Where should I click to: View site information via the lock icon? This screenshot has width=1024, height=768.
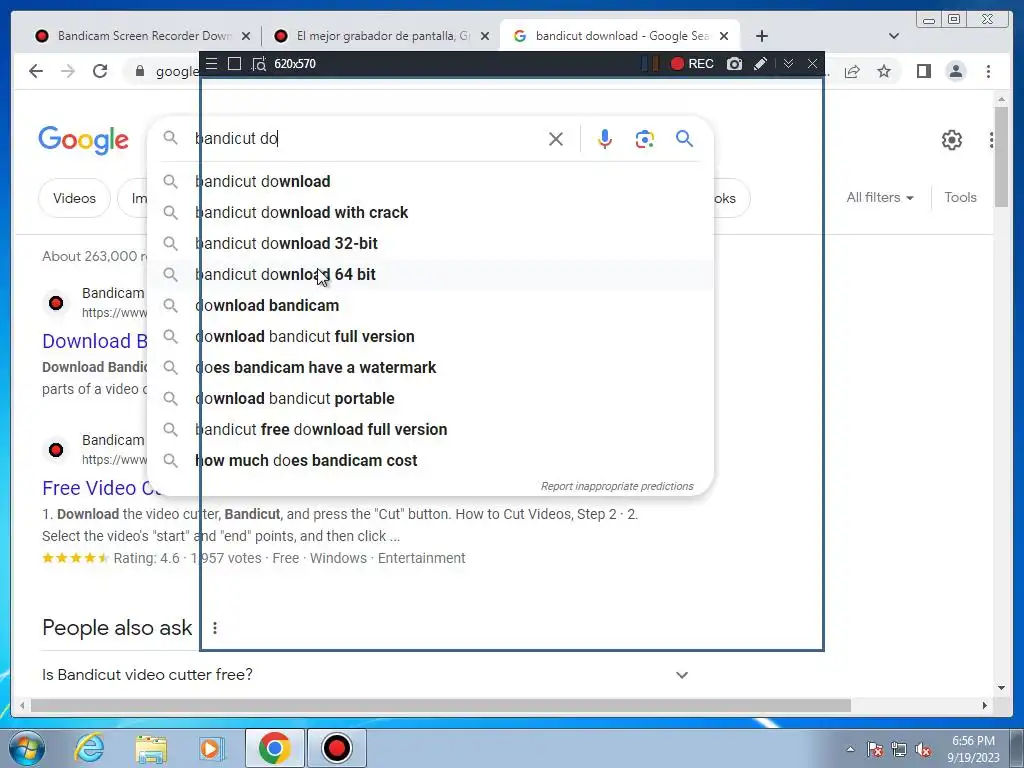coord(140,71)
